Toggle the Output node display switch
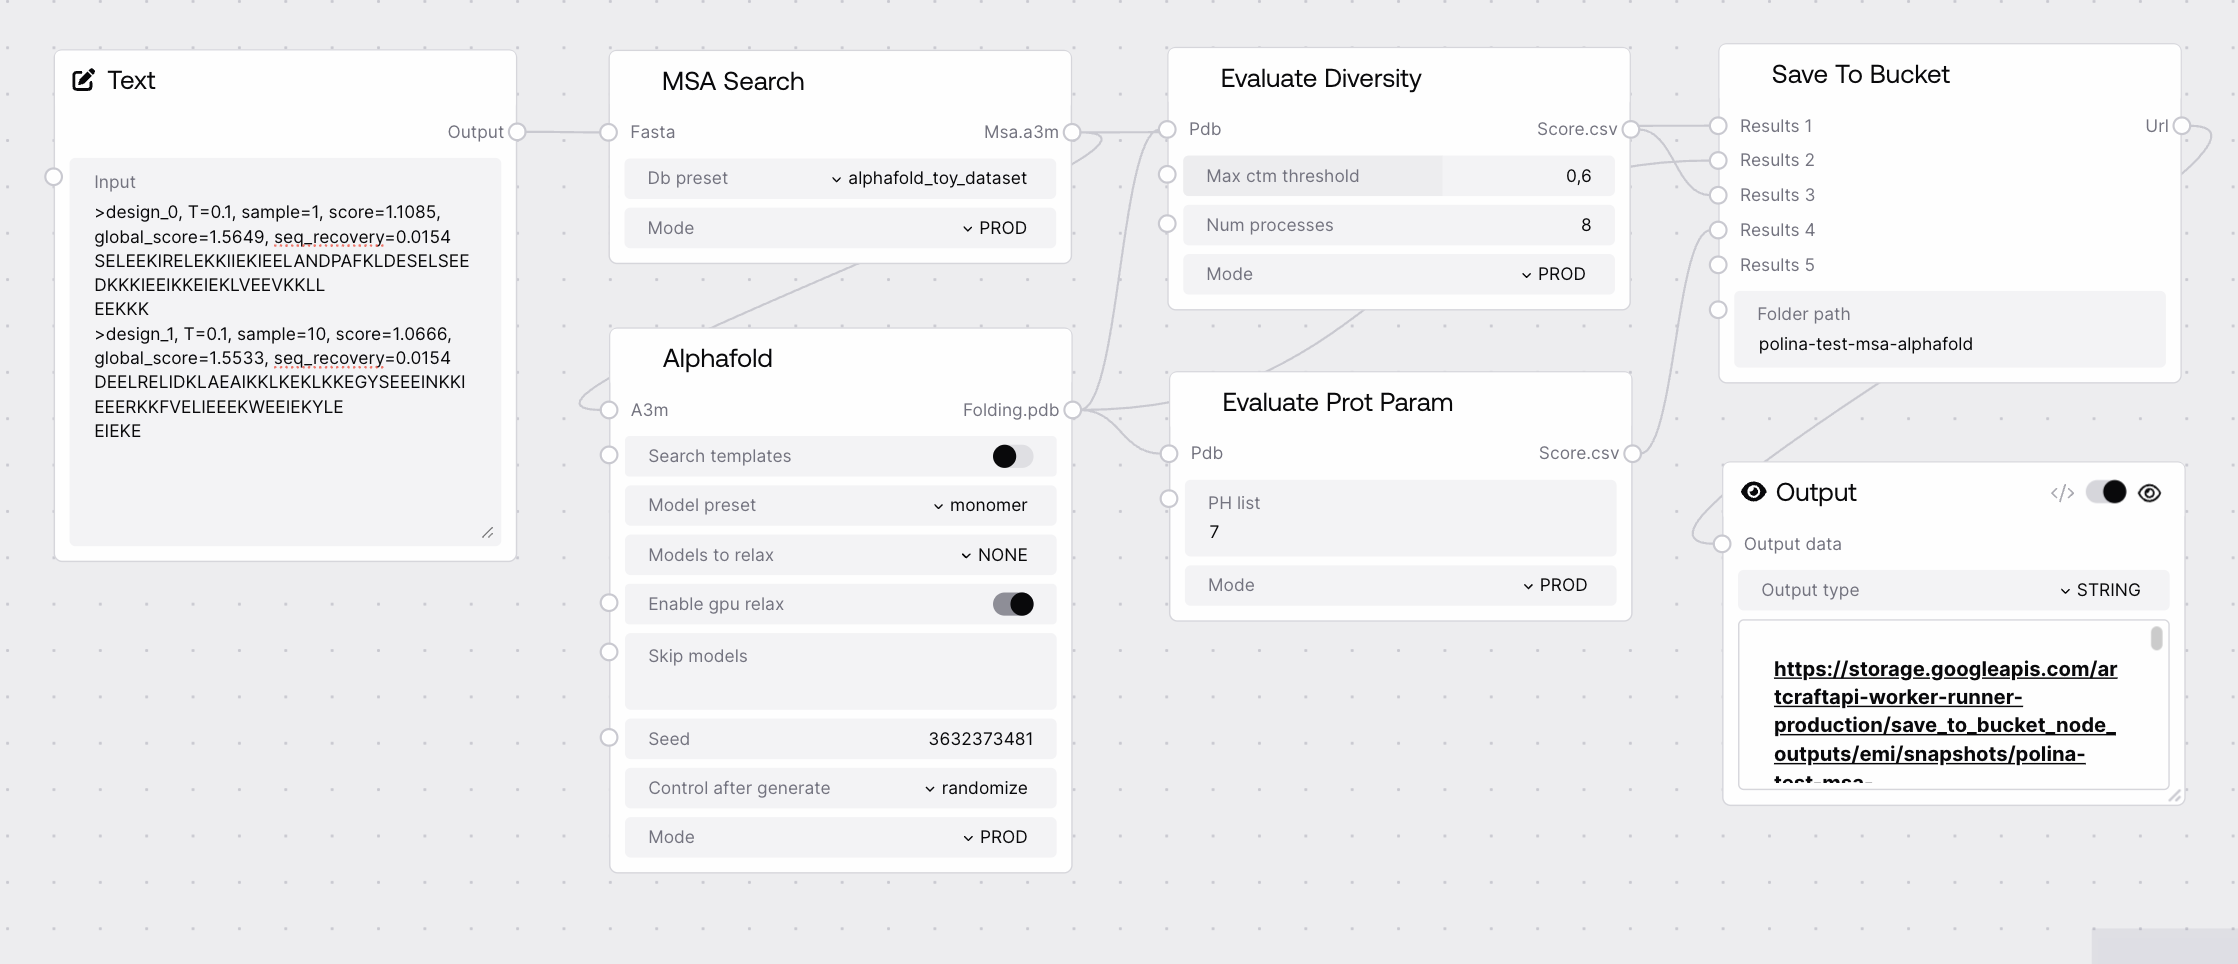Viewport: 2238px width, 964px height. 2106,492
